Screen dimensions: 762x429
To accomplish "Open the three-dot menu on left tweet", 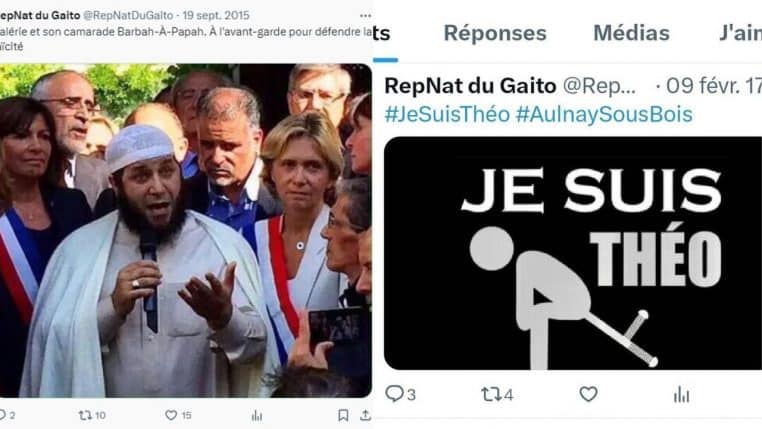I will (365, 16).
